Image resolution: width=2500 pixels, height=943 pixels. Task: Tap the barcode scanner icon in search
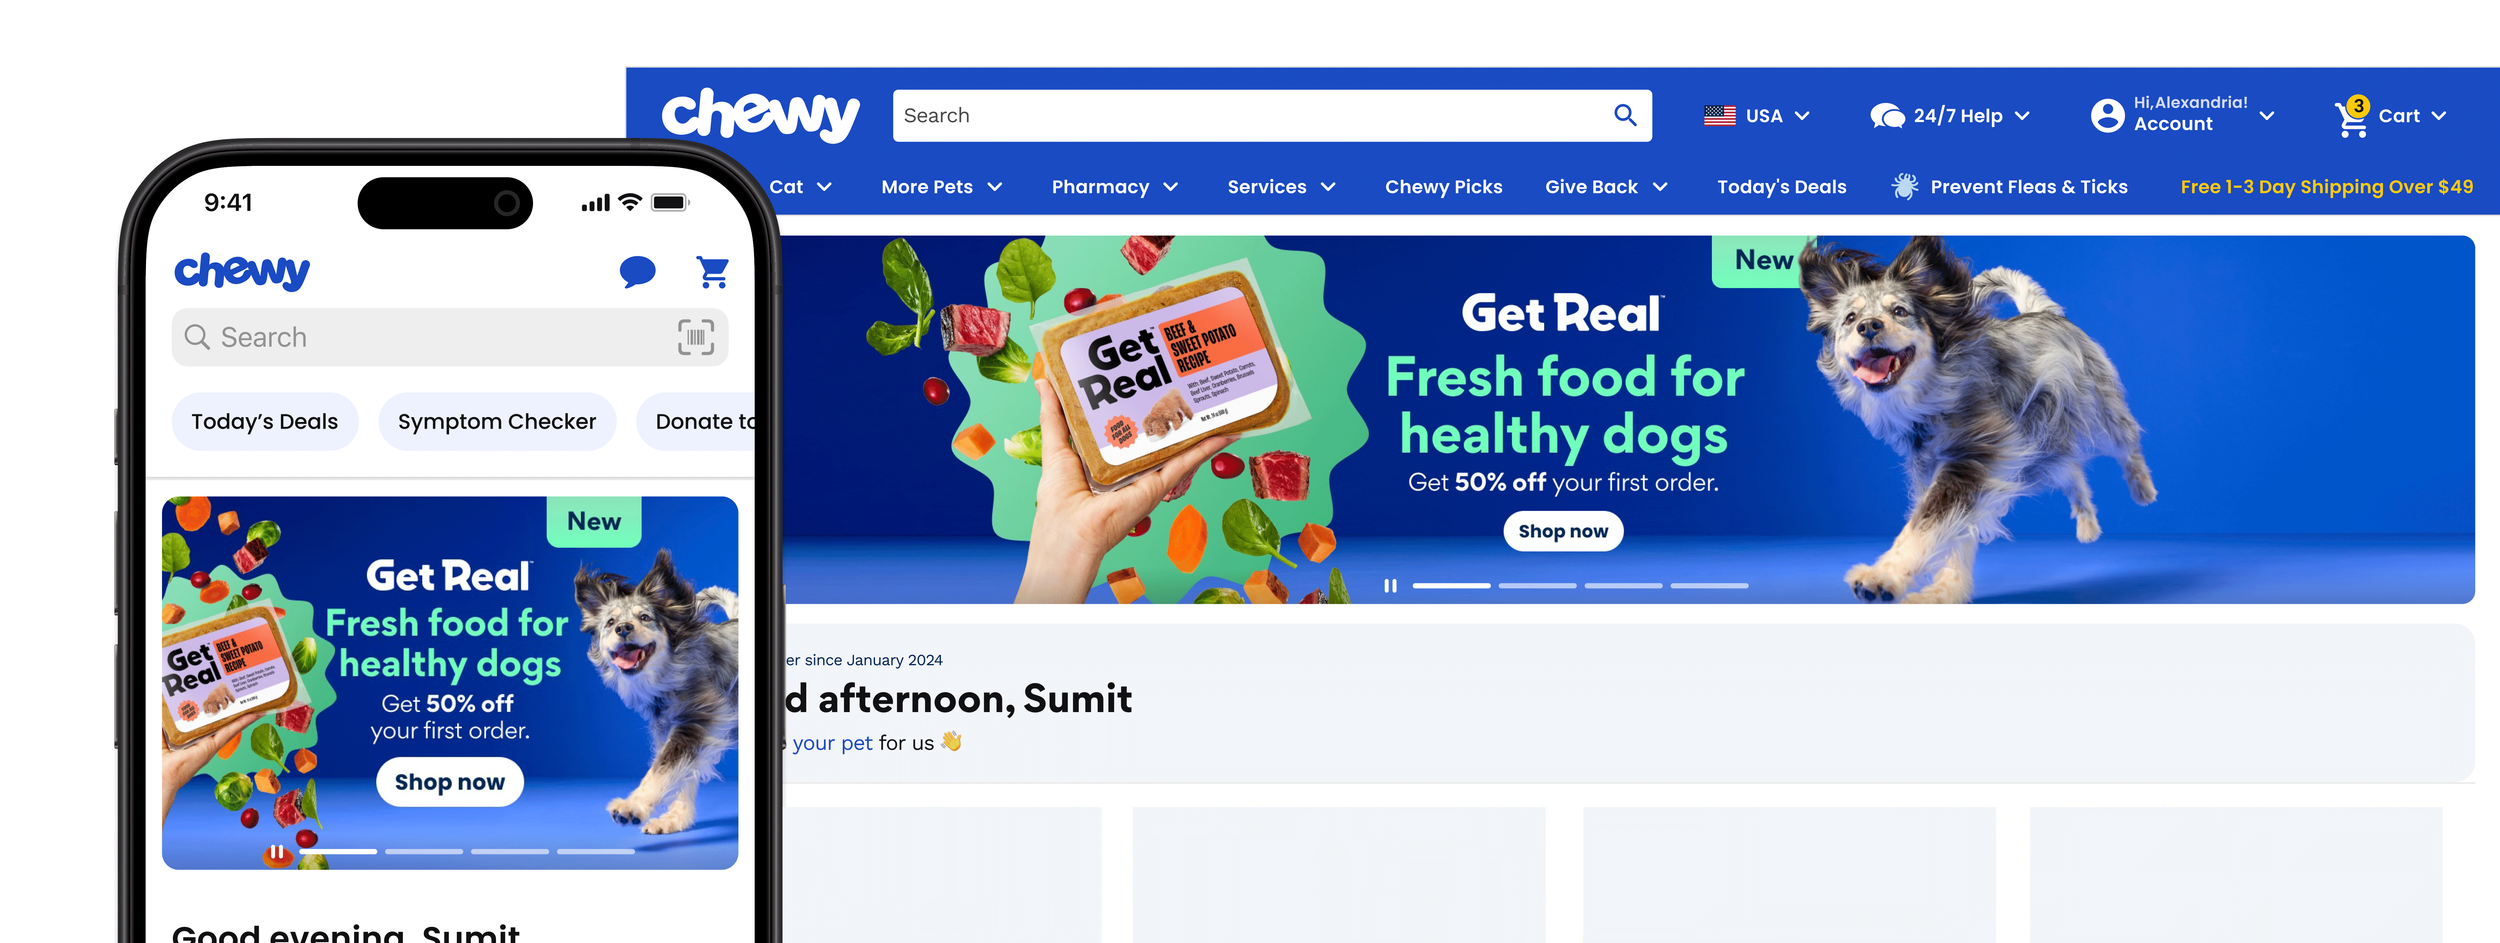coord(696,337)
